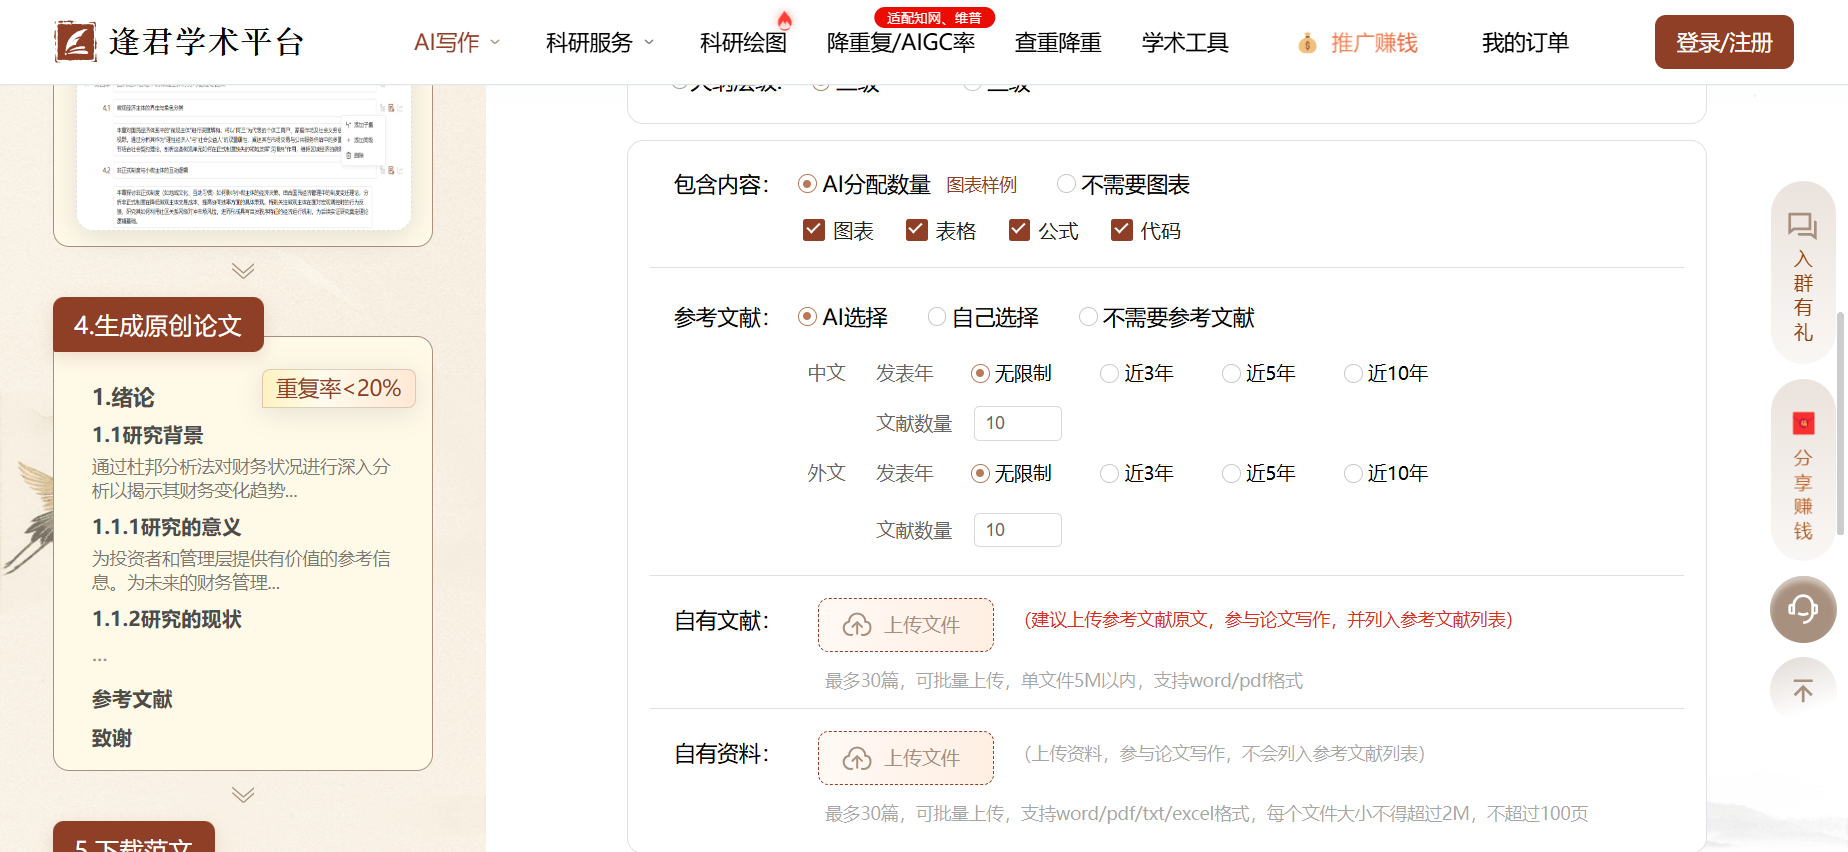Image resolution: width=1848 pixels, height=852 pixels.
Task: Open the 入群有礼 chat bubble icon
Action: coord(1802,226)
